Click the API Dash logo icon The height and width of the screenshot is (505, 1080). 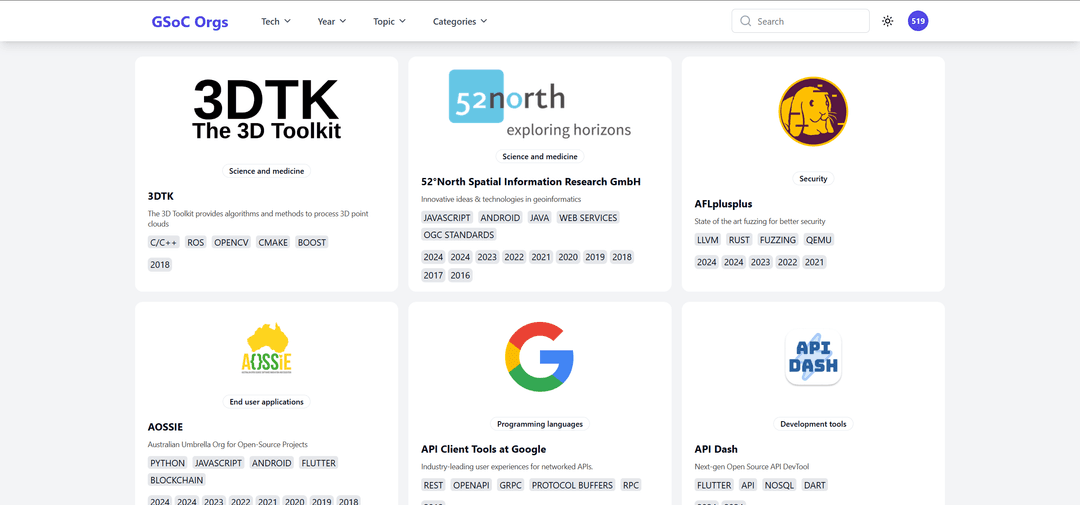pos(813,357)
